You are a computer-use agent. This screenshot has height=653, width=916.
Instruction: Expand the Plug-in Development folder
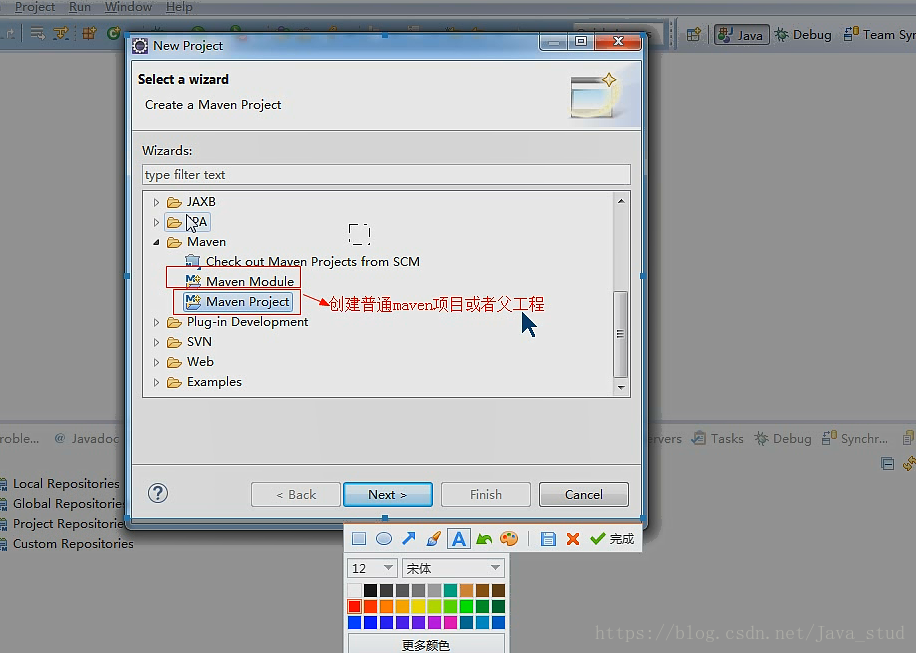point(156,322)
